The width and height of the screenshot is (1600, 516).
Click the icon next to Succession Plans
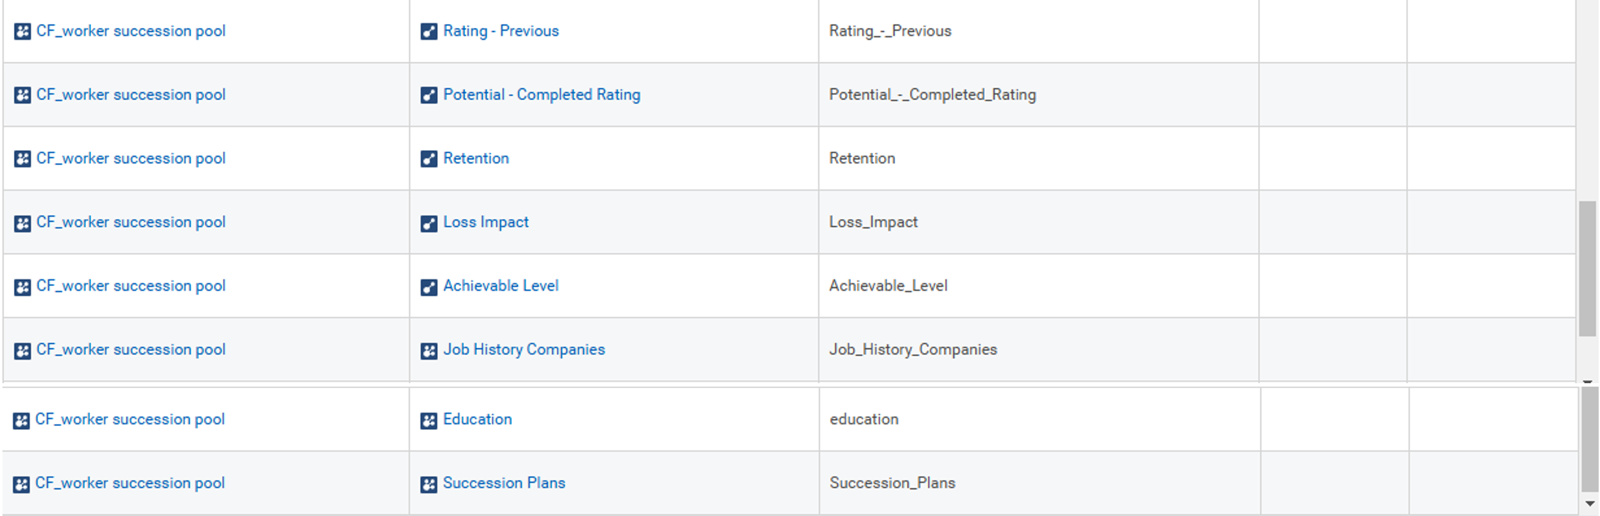(x=429, y=484)
